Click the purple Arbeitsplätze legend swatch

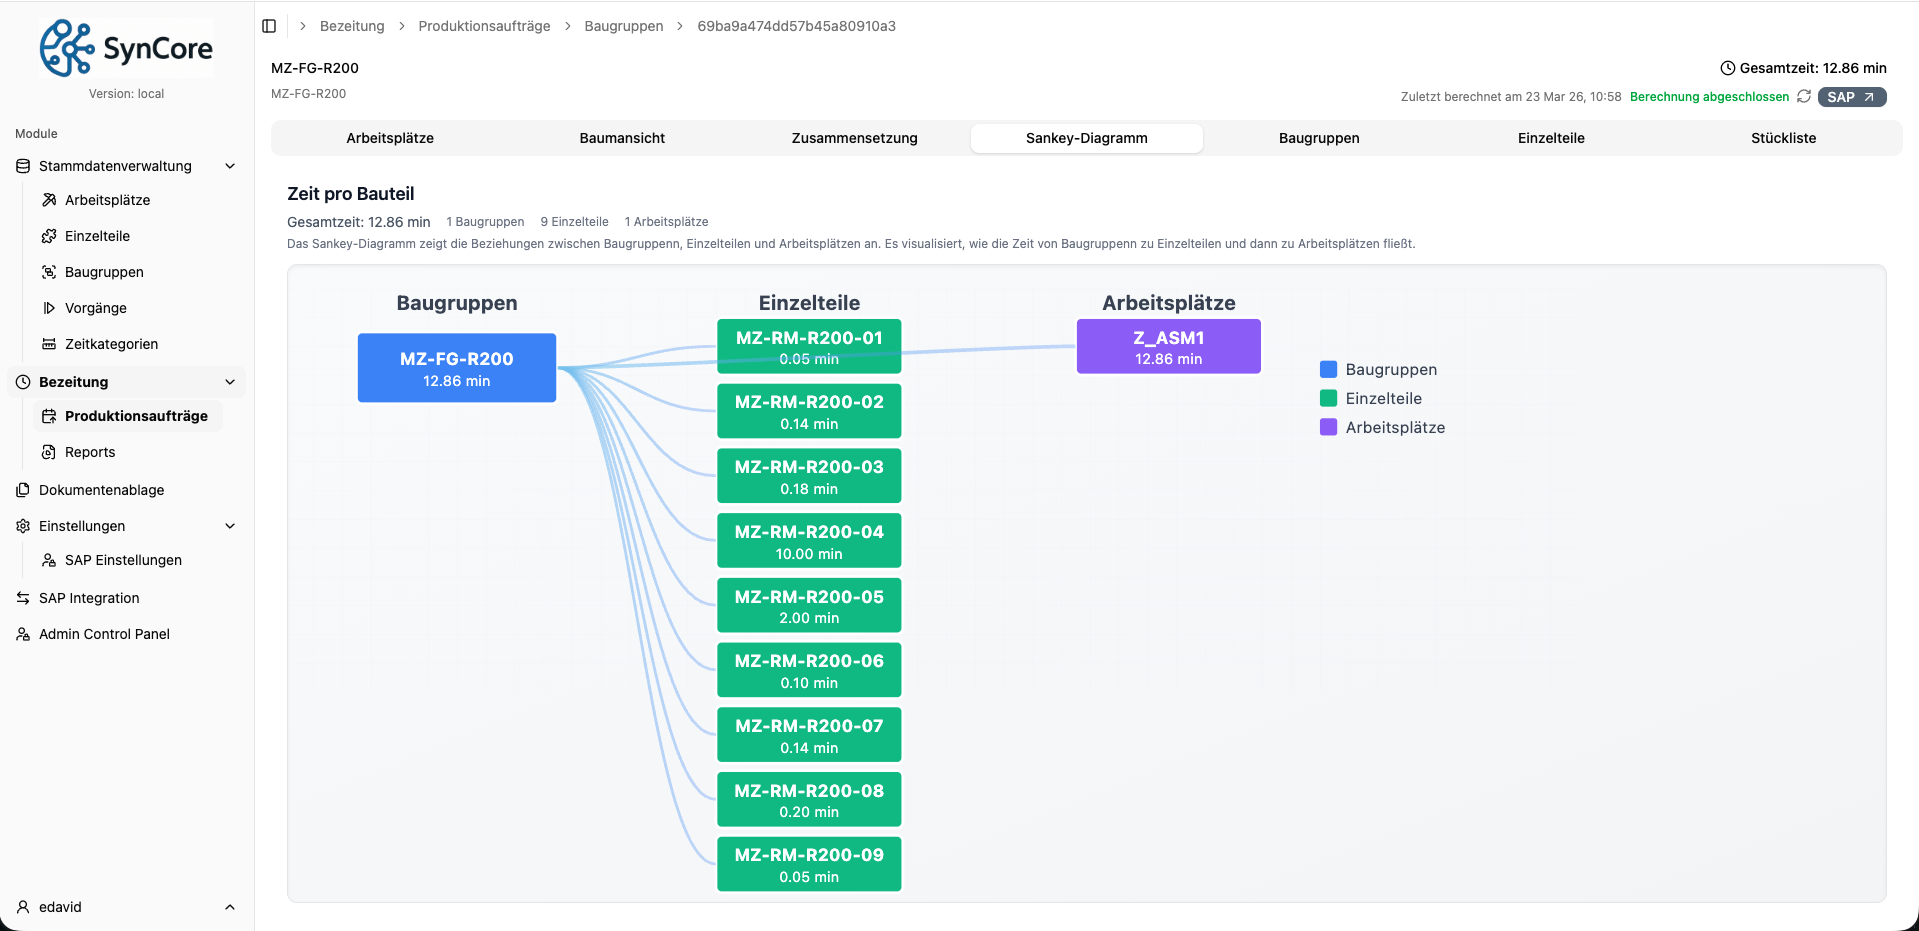[x=1328, y=427]
